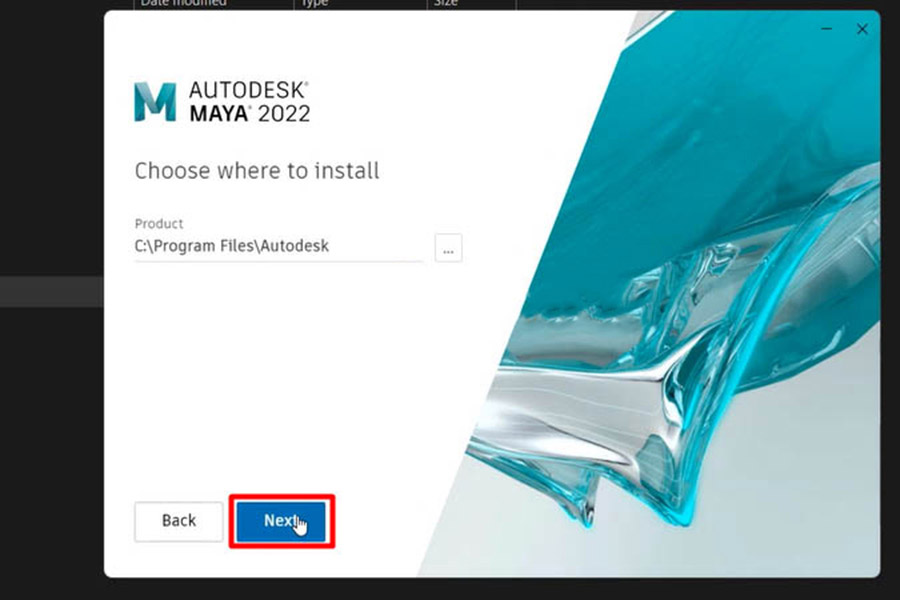The image size is (900, 600).
Task: Click the underline beneath the install path
Action: [279, 261]
